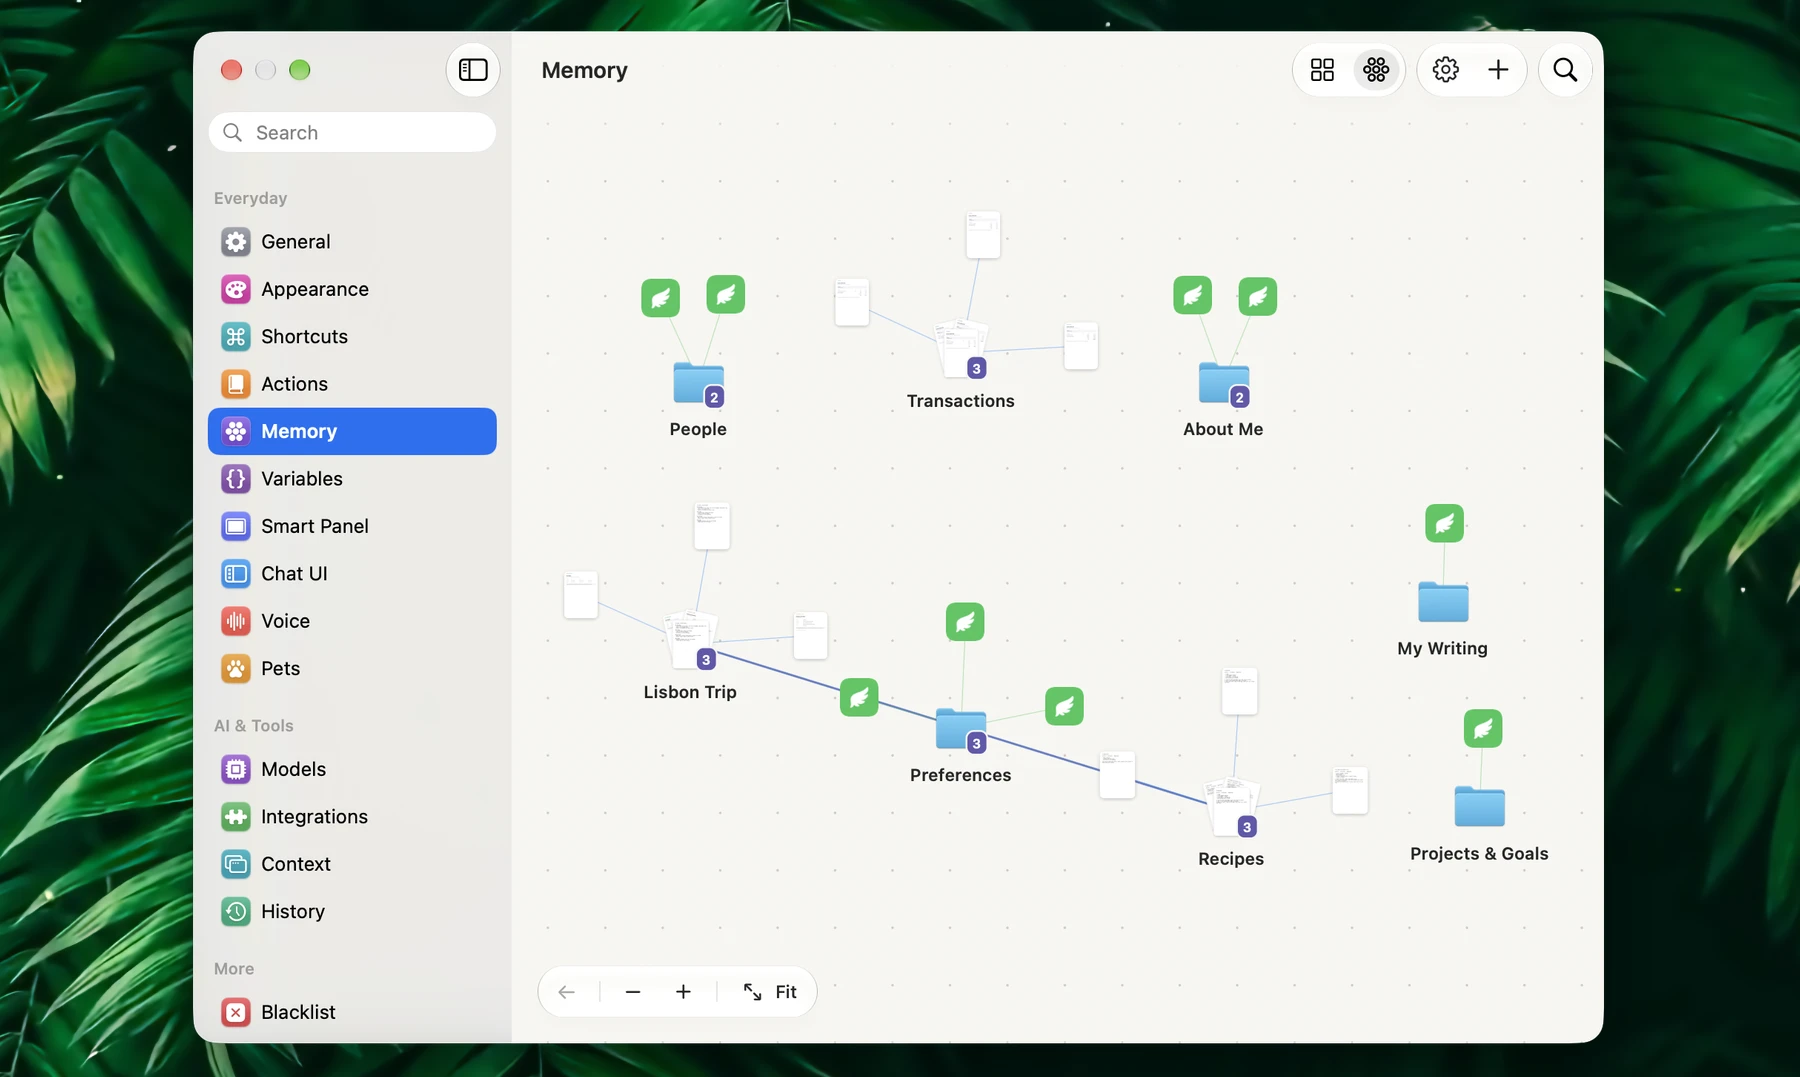Click green leaf node above Projects & Goals
Screen dimensions: 1800x1077
(1483, 728)
